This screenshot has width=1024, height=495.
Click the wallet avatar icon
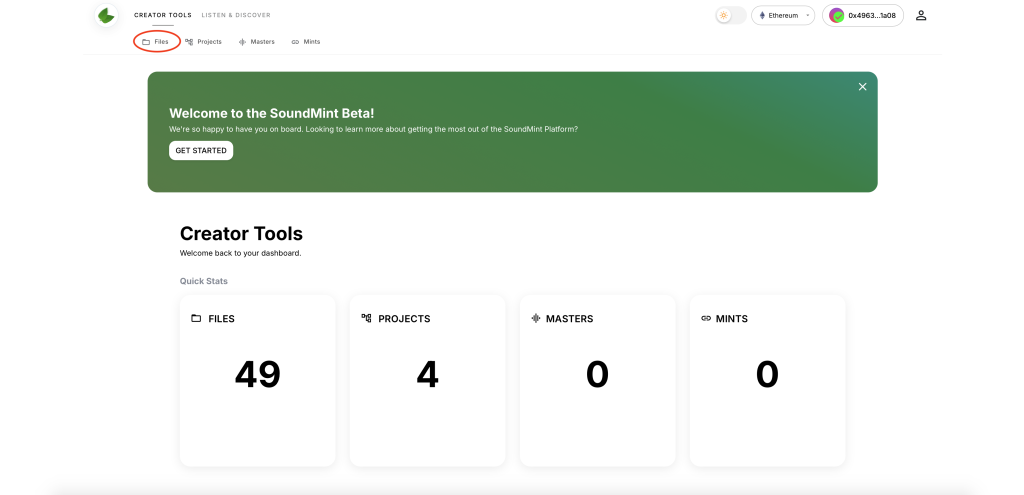click(x=837, y=15)
